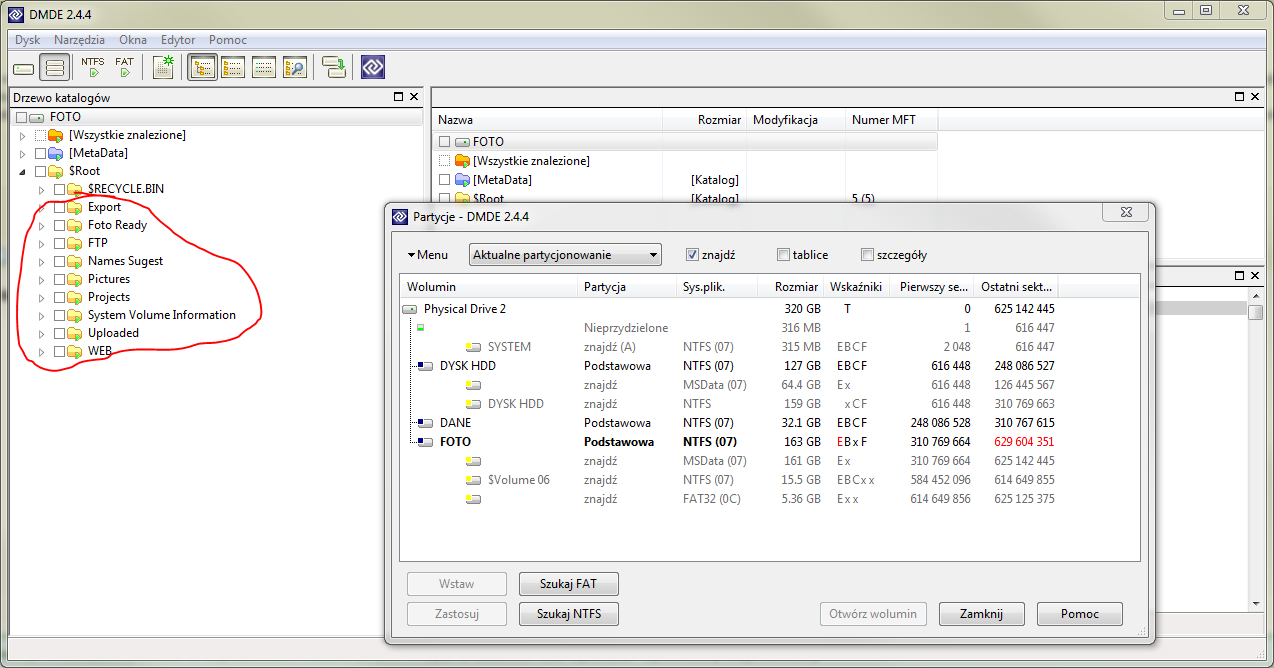Expand the Foto Ready folder node
The image size is (1274, 668).
coord(41,225)
